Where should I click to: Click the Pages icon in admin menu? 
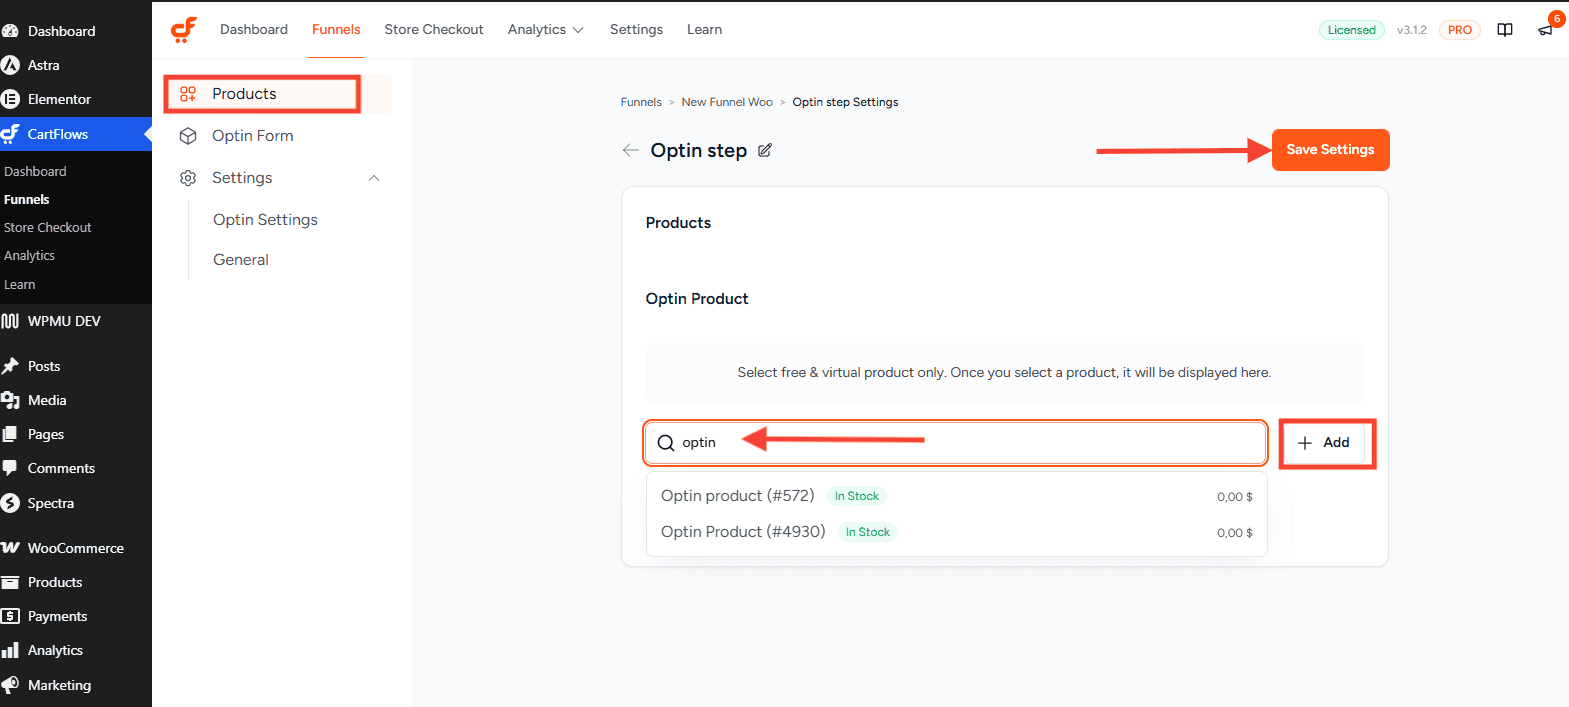10,434
